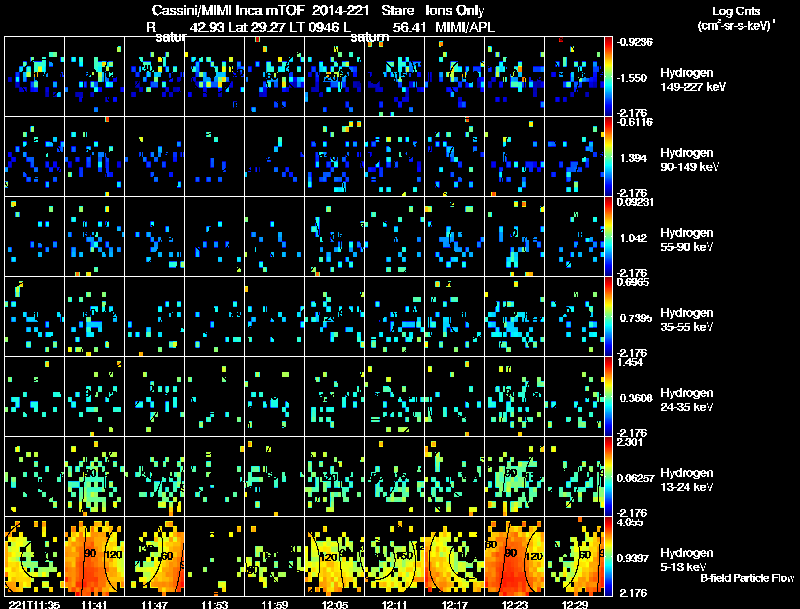Click the 11:59 time axis label
The height and width of the screenshot is (609, 800).
tap(274, 604)
